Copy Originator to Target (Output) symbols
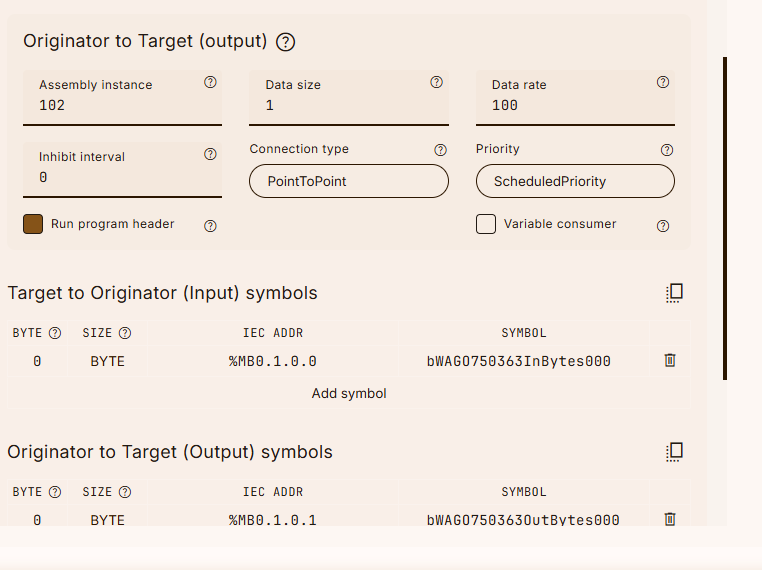 [x=674, y=452]
